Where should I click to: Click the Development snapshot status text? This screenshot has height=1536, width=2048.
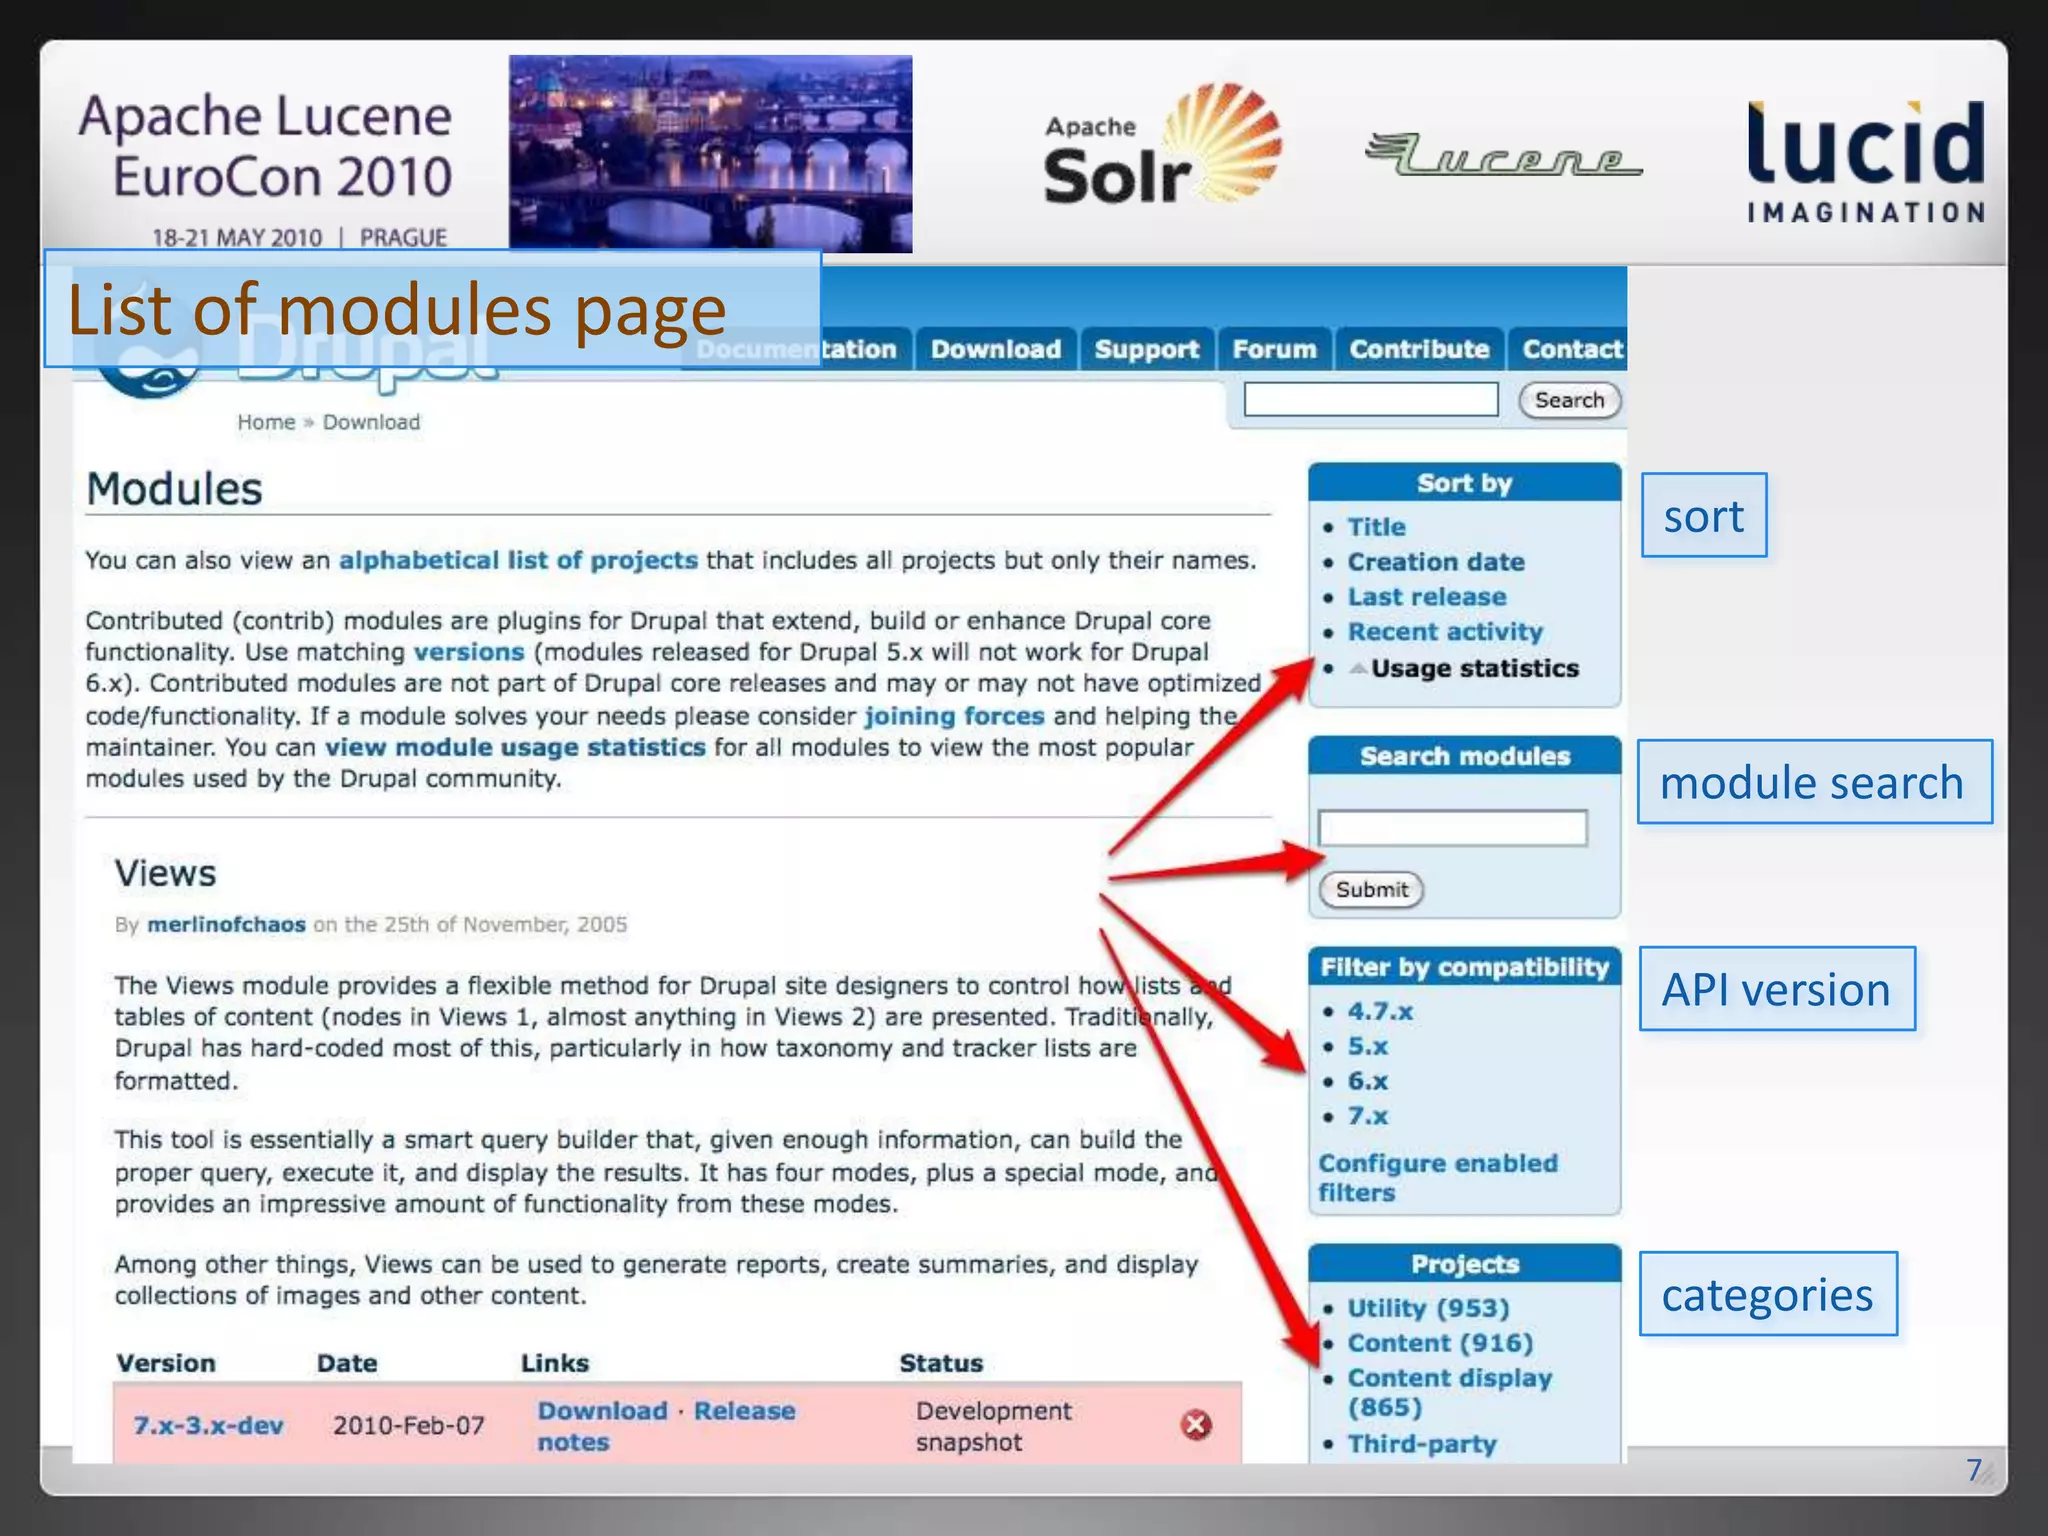click(x=993, y=1426)
